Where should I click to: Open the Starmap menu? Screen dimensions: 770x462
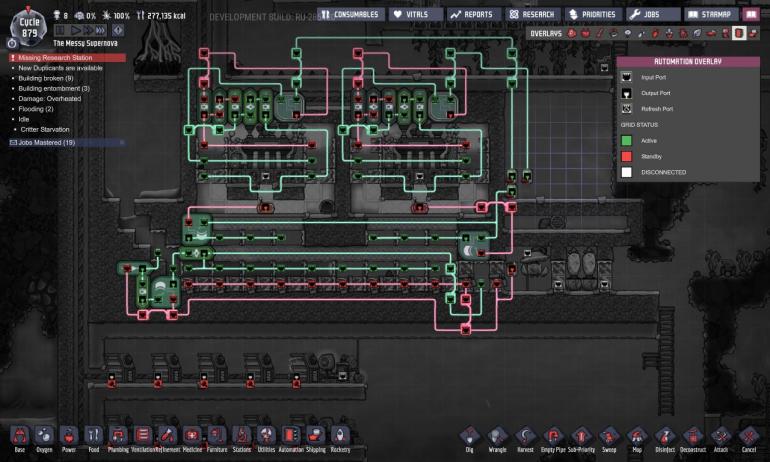711,14
